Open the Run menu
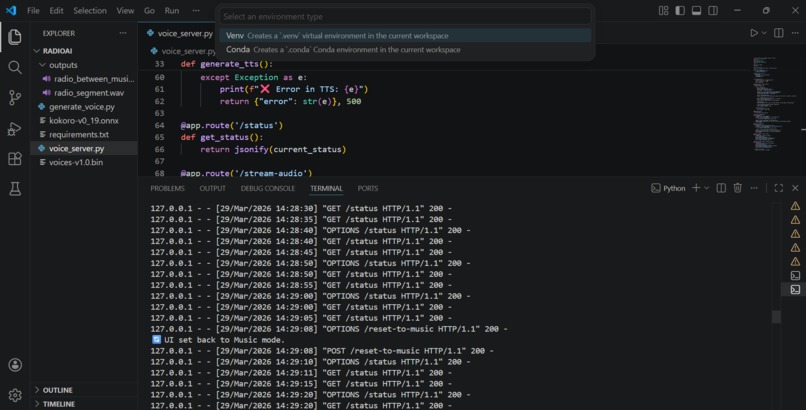Viewport: 806px width, 410px height. point(172,10)
